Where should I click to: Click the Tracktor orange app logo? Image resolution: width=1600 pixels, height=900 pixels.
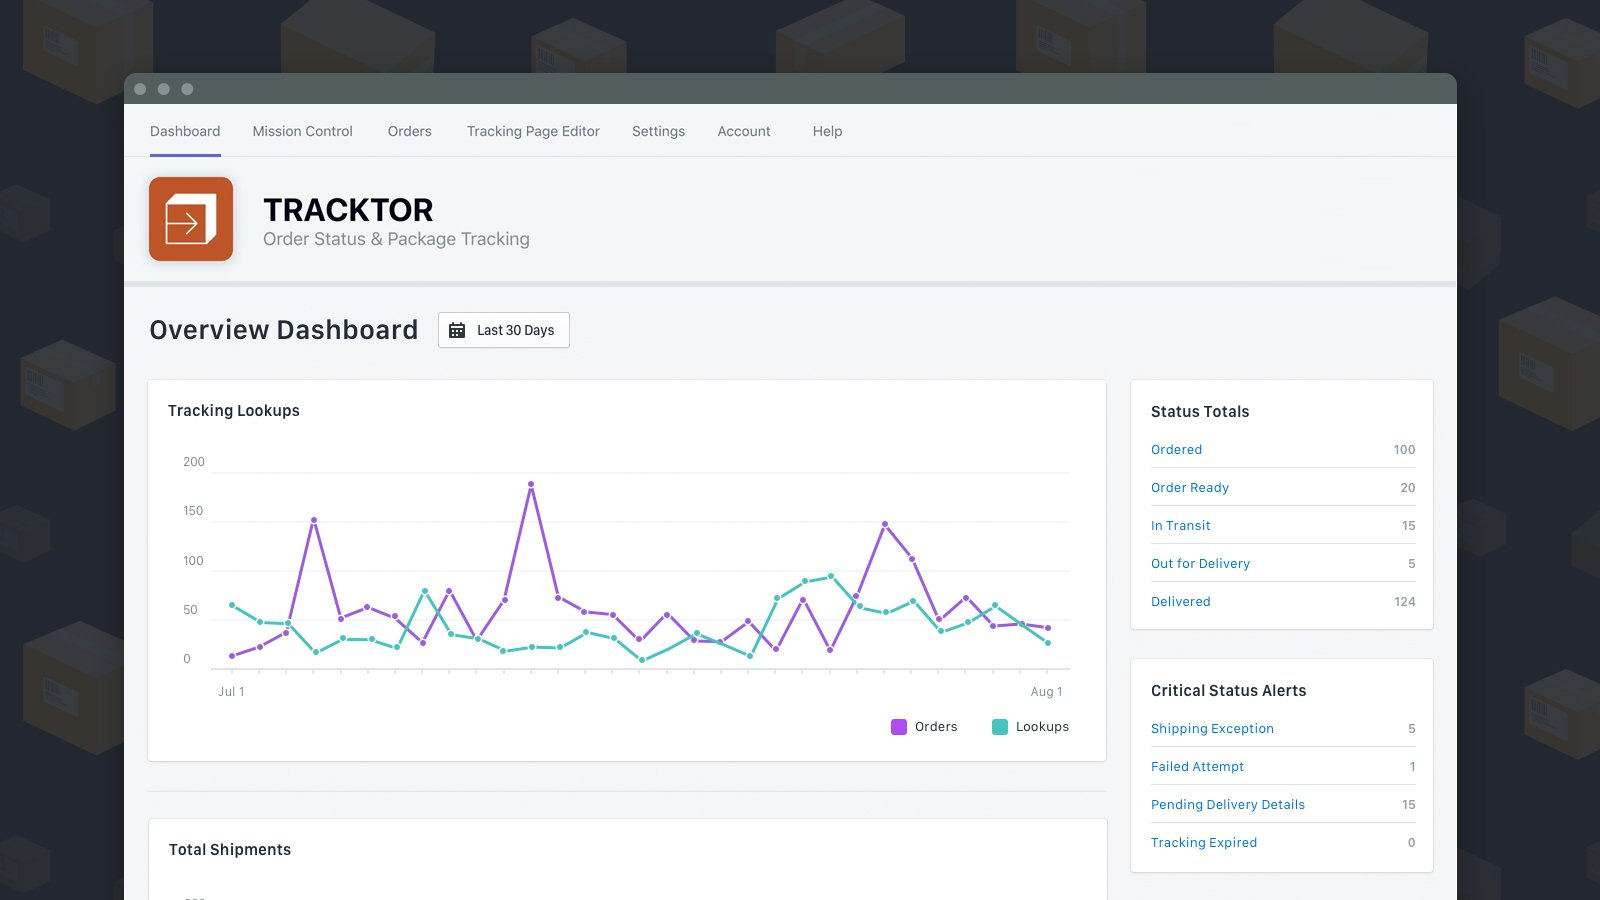[x=191, y=219]
